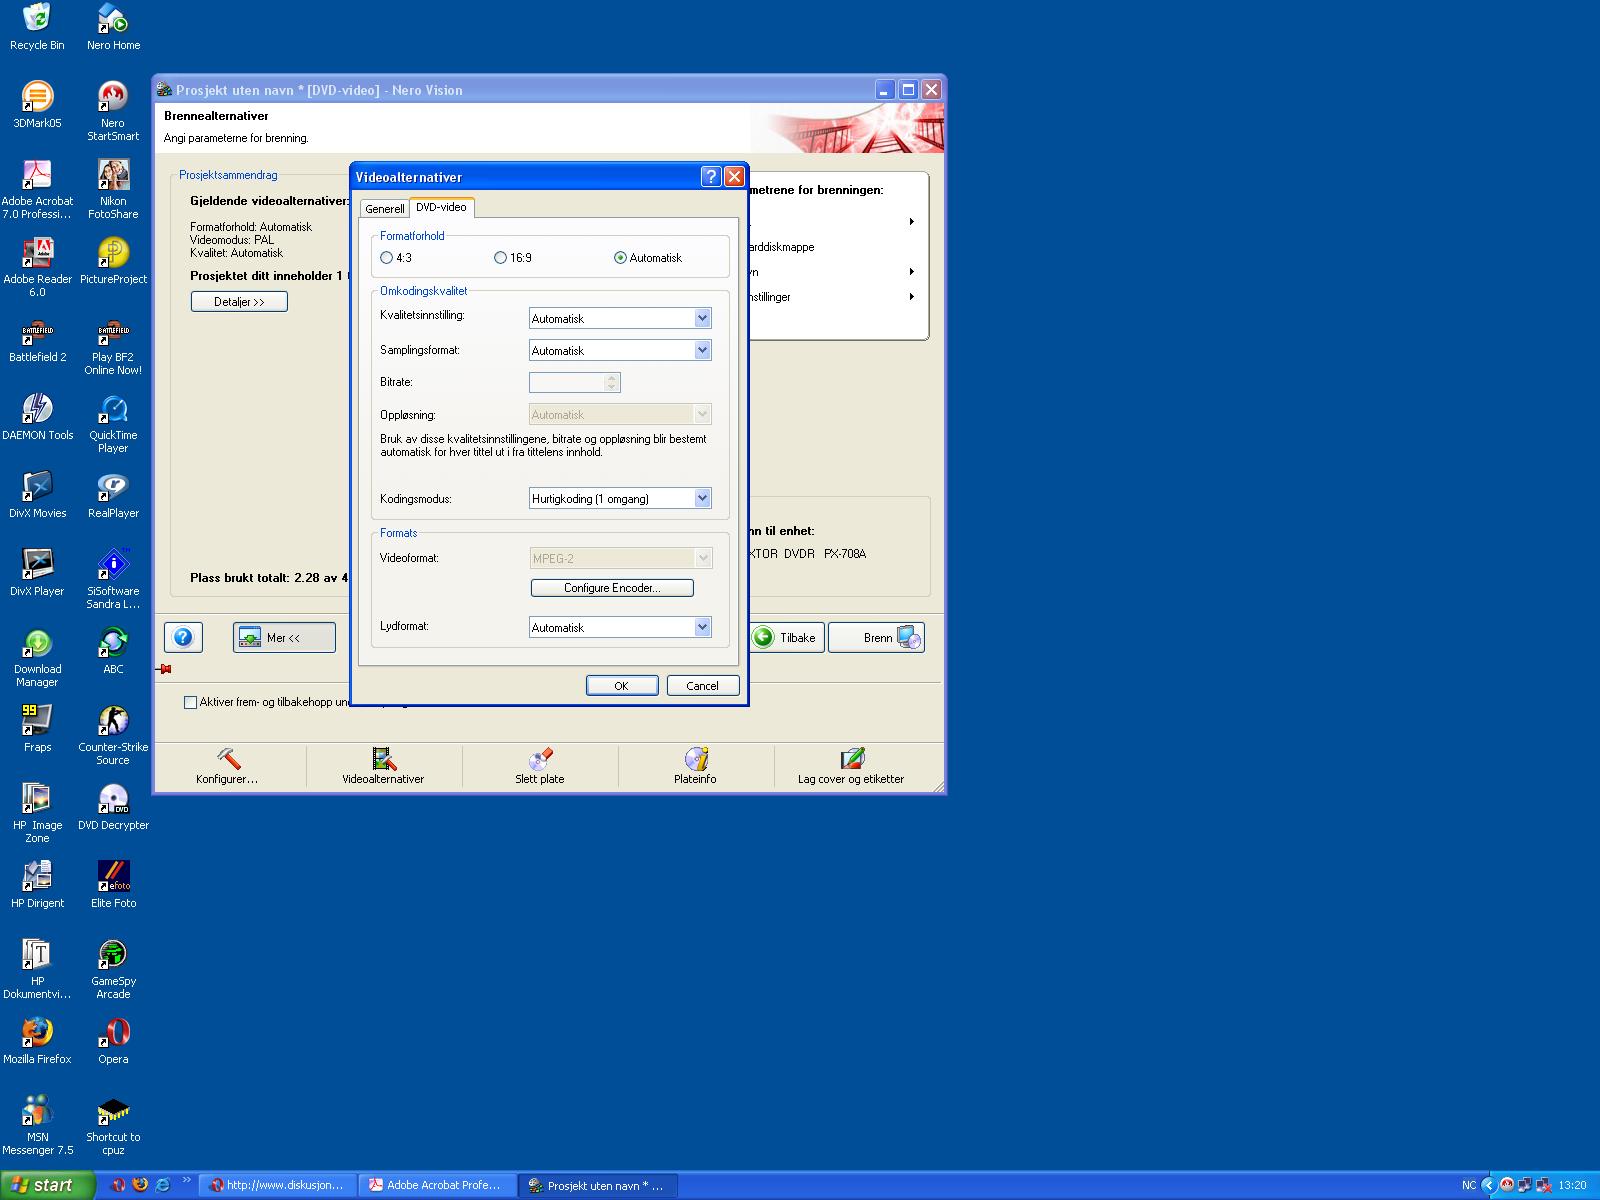Open MSN Messenger 7.5 shortcut
Viewport: 1600px width, 1200px height.
click(x=37, y=1125)
